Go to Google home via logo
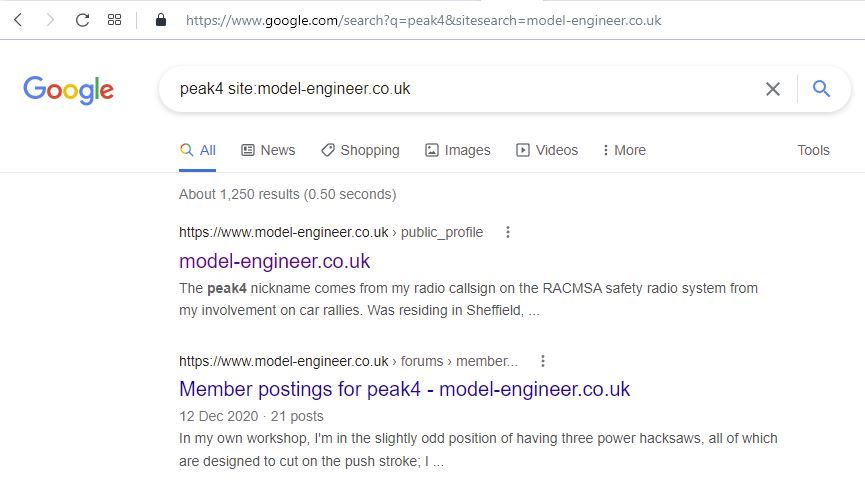This screenshot has width=865, height=488. [x=68, y=90]
